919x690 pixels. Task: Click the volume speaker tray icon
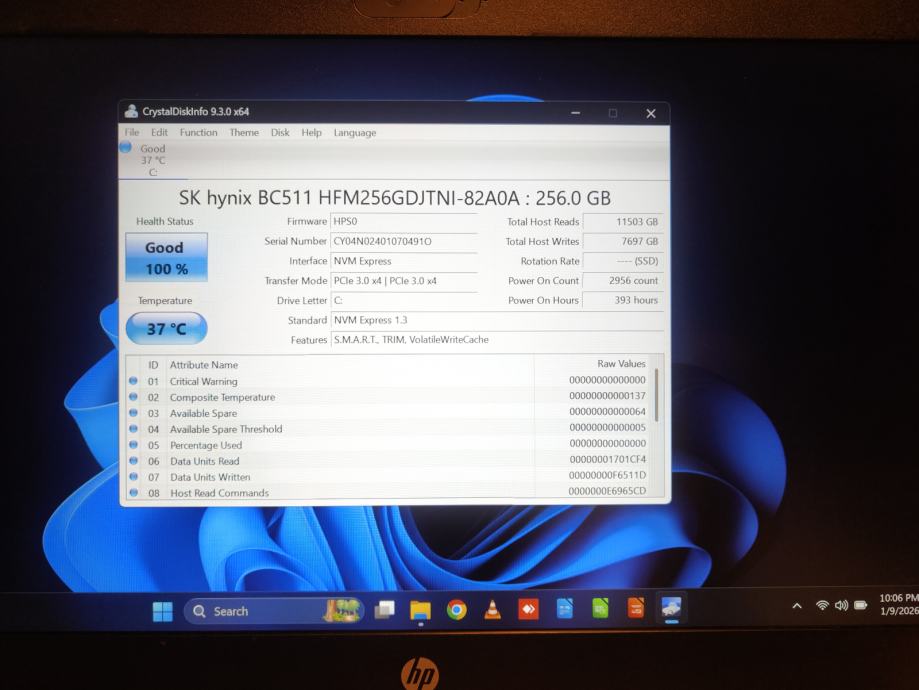[841, 605]
